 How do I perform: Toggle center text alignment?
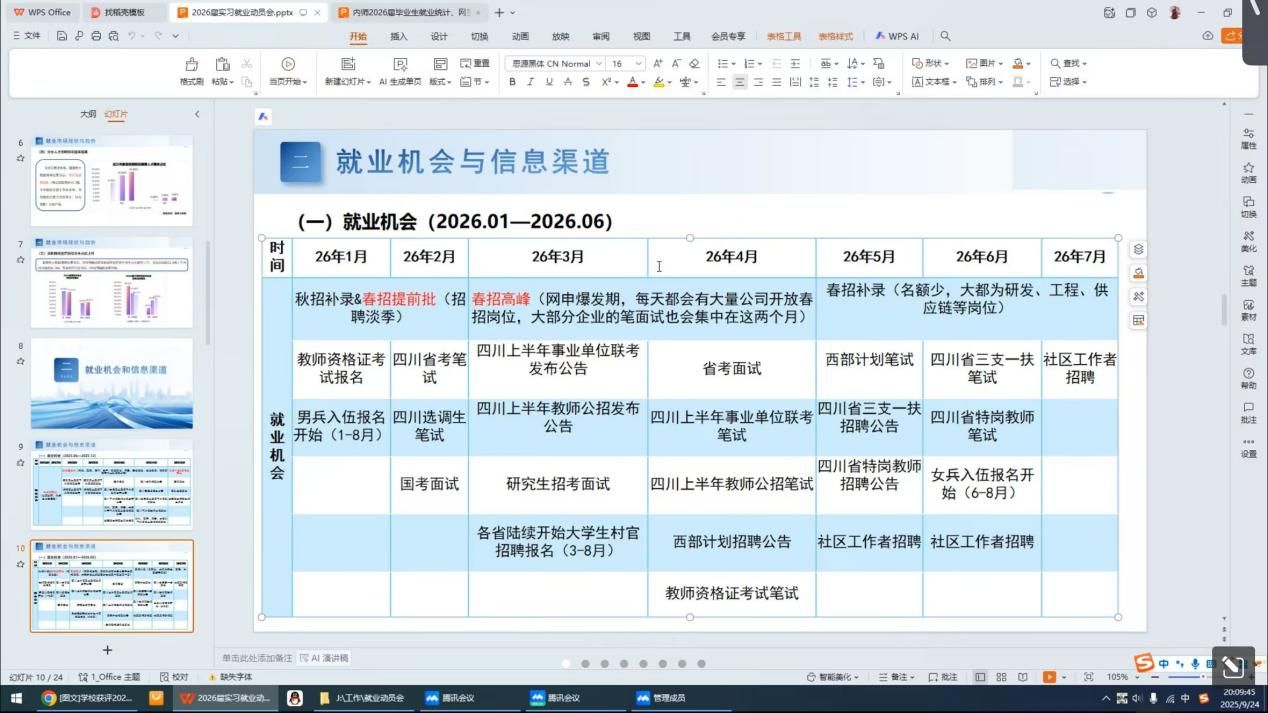point(740,82)
